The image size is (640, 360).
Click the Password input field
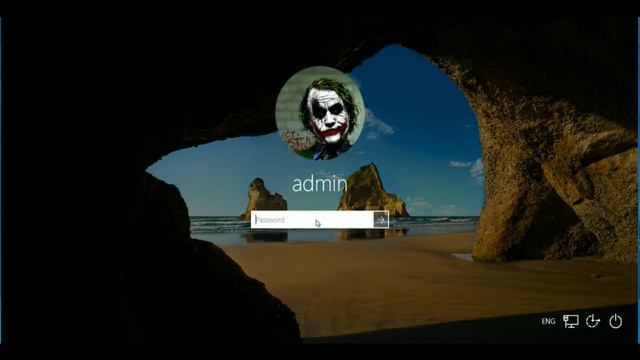point(312,220)
